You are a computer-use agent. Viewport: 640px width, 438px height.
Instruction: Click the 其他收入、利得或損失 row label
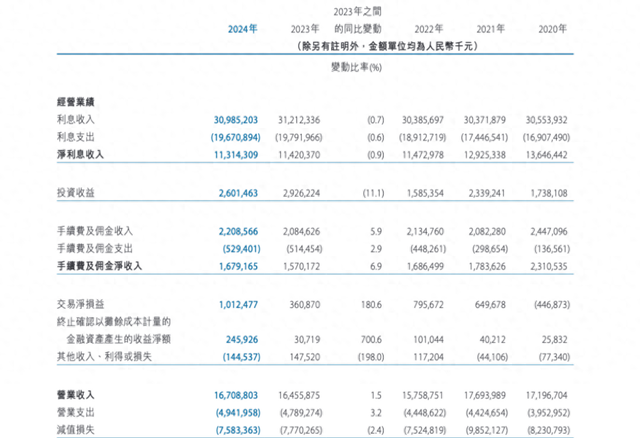coord(104,357)
